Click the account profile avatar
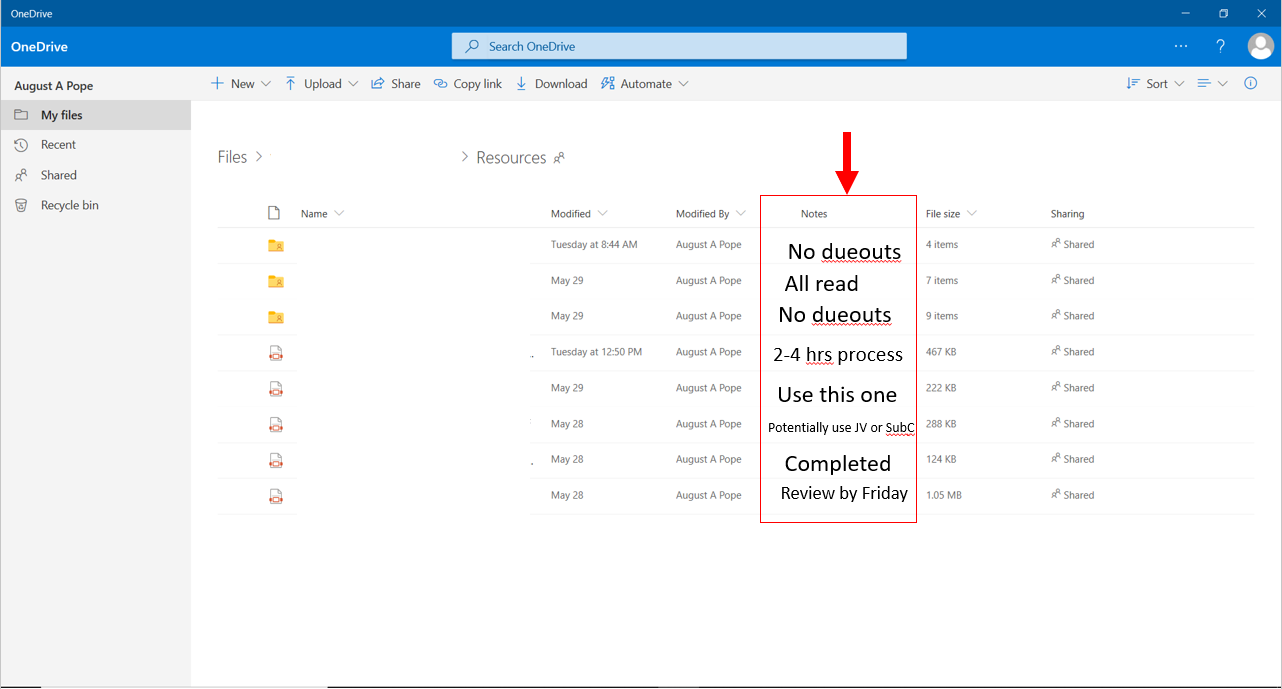This screenshot has height=689, width=1282. [1260, 46]
